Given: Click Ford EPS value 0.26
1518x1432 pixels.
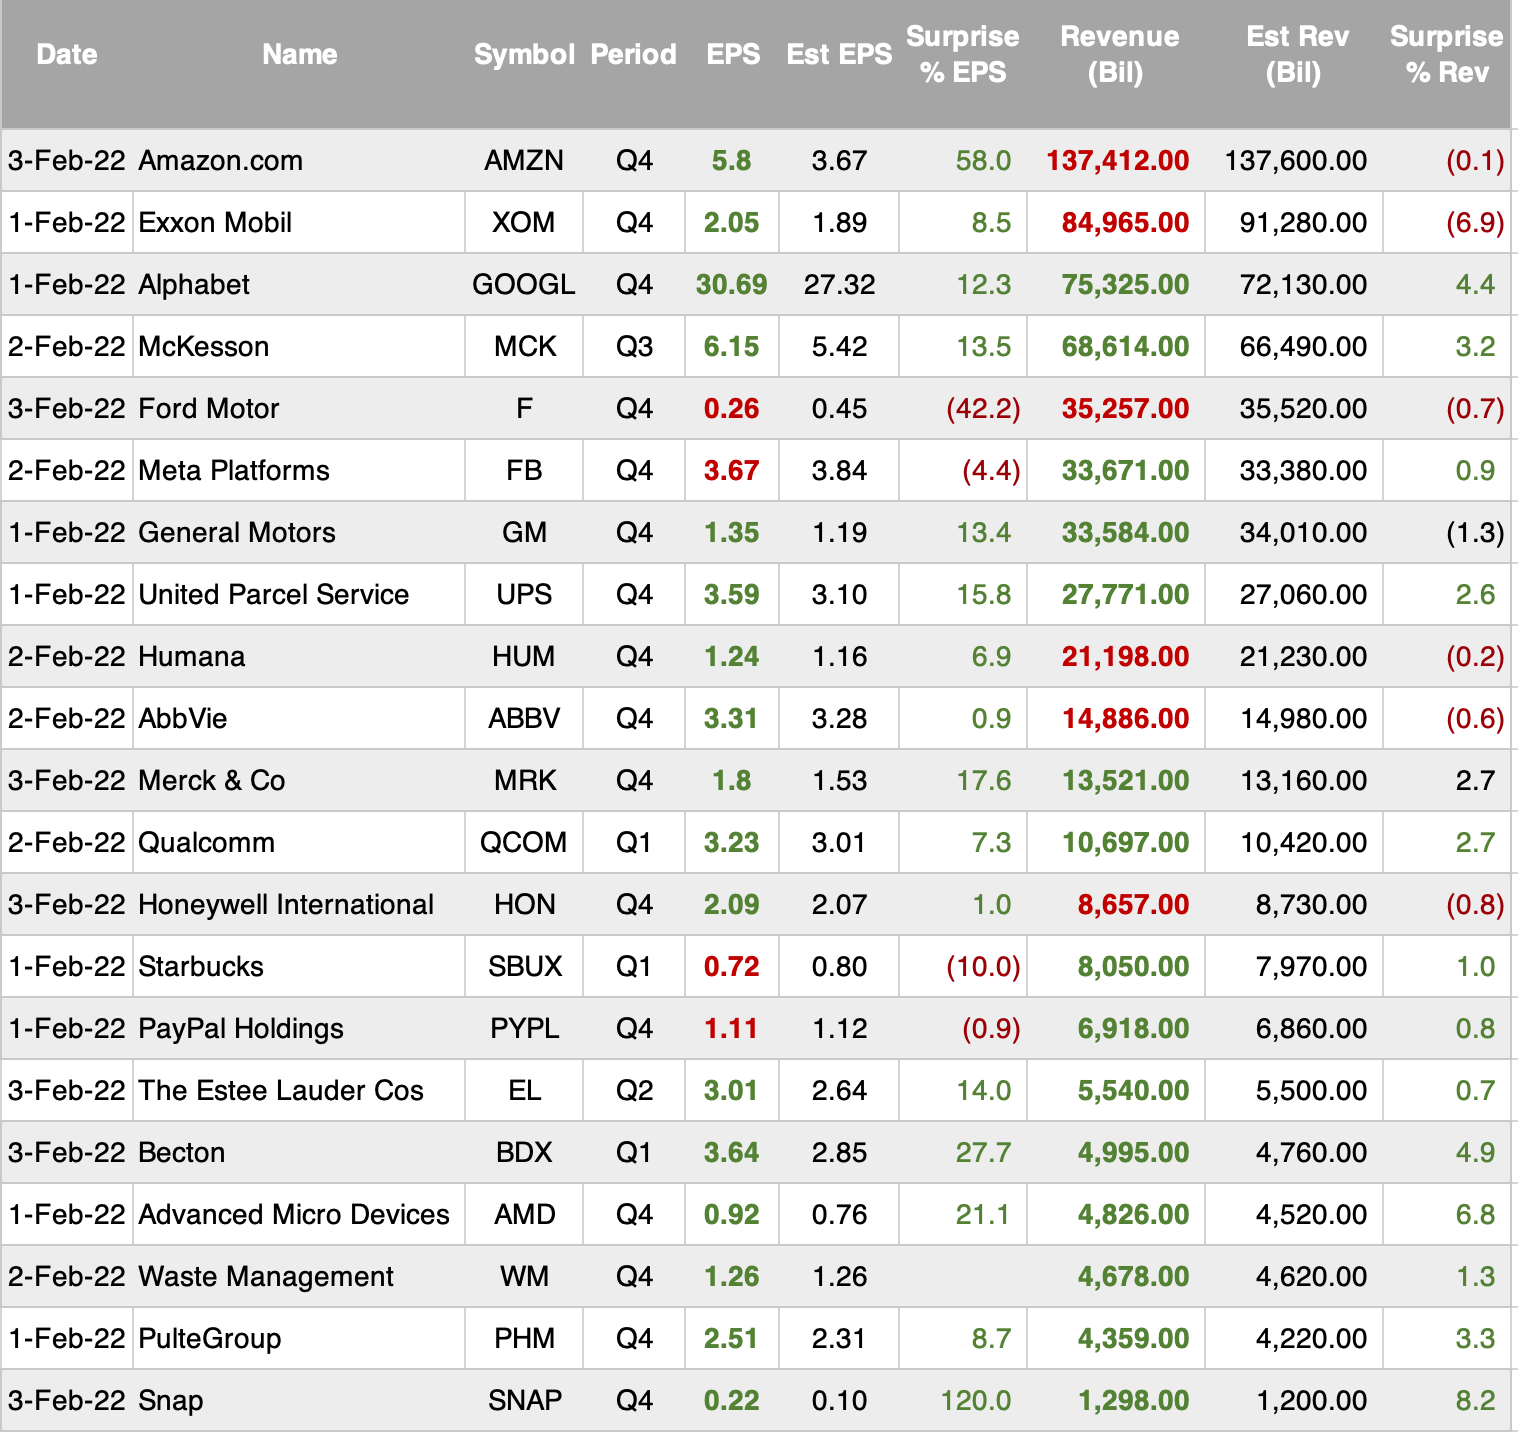Looking at the screenshot, I should tap(732, 408).
